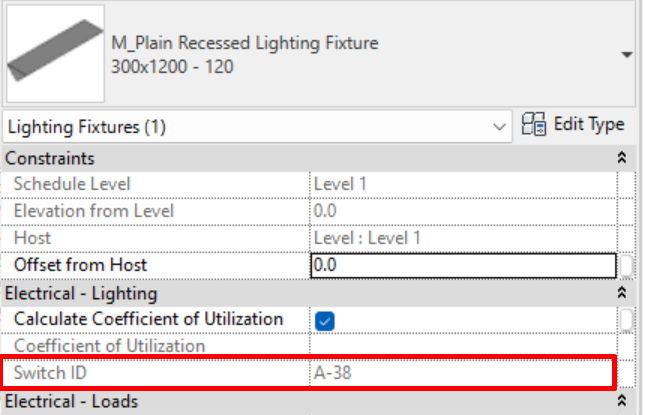Viewport: 645px width, 415px height.
Task: Click the small button beside Calculate Coefficient checkbox
Action: tap(626, 320)
